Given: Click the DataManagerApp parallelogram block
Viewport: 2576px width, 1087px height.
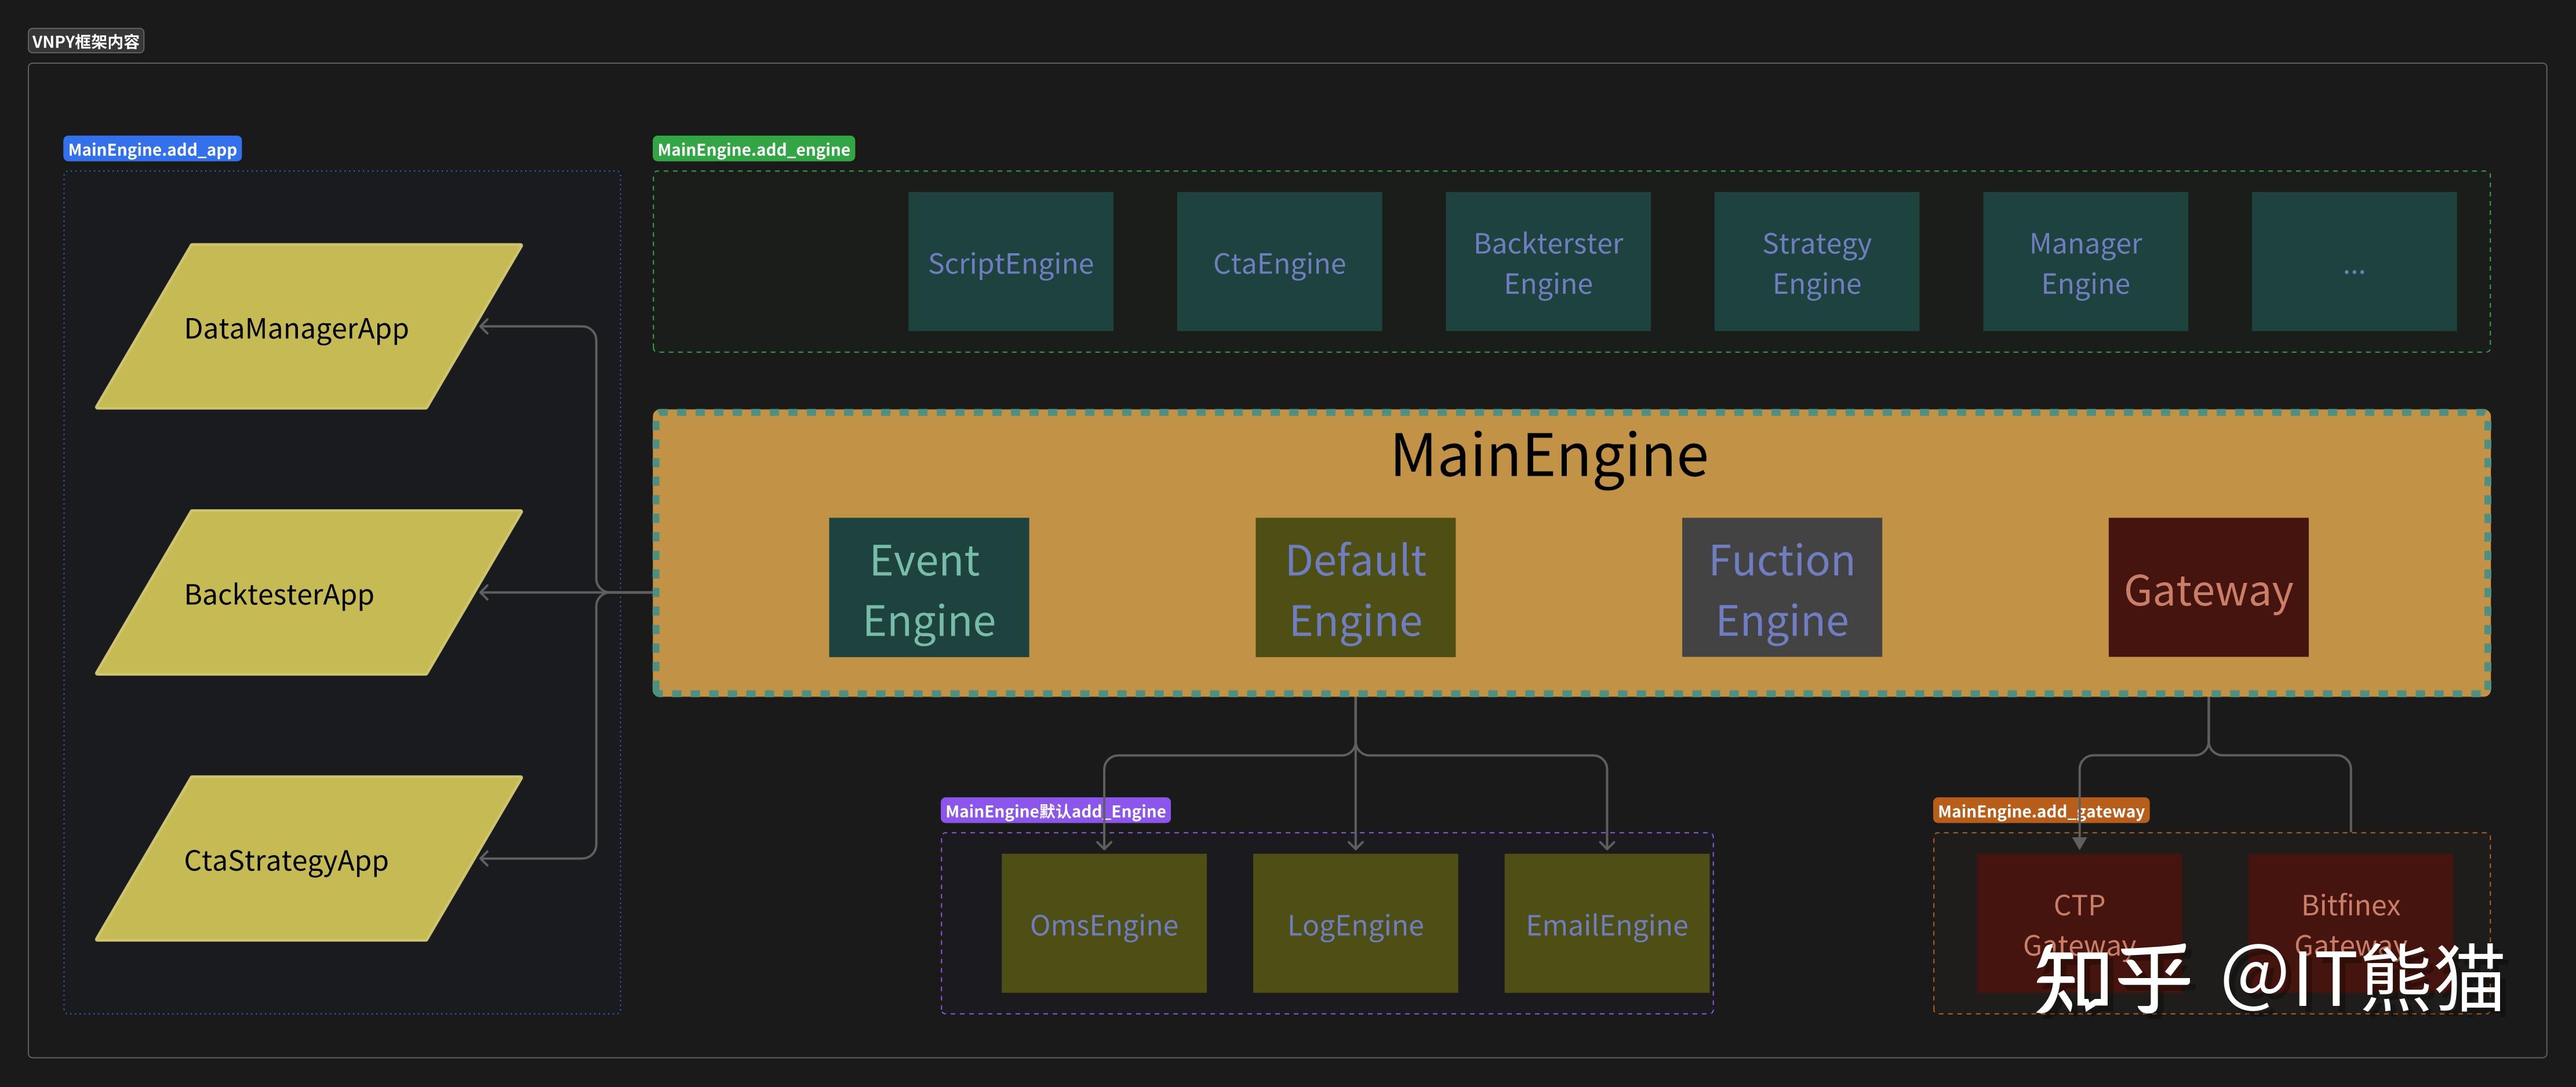Looking at the screenshot, I should [308, 327].
